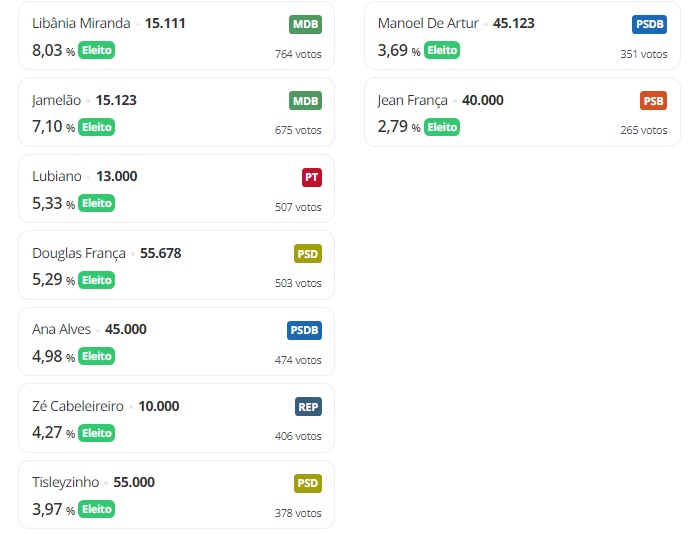Click the MDB party badge for Jamelão
This screenshot has height=534, width=699.
click(x=305, y=100)
